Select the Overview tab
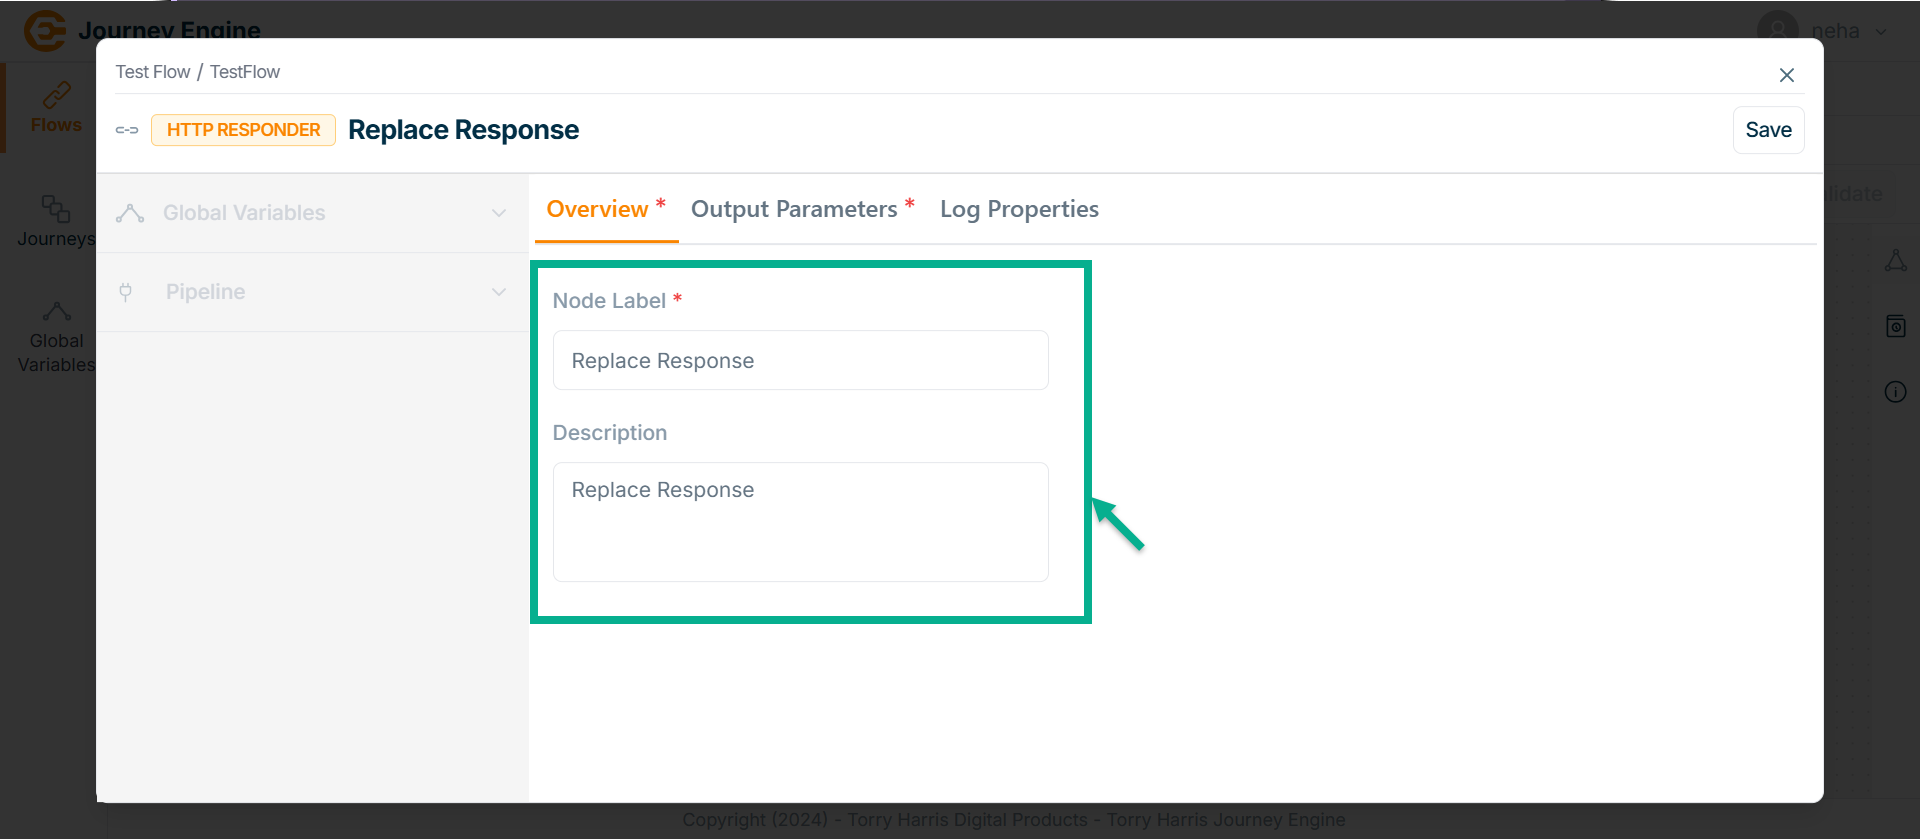This screenshot has width=1920, height=839. [x=598, y=209]
